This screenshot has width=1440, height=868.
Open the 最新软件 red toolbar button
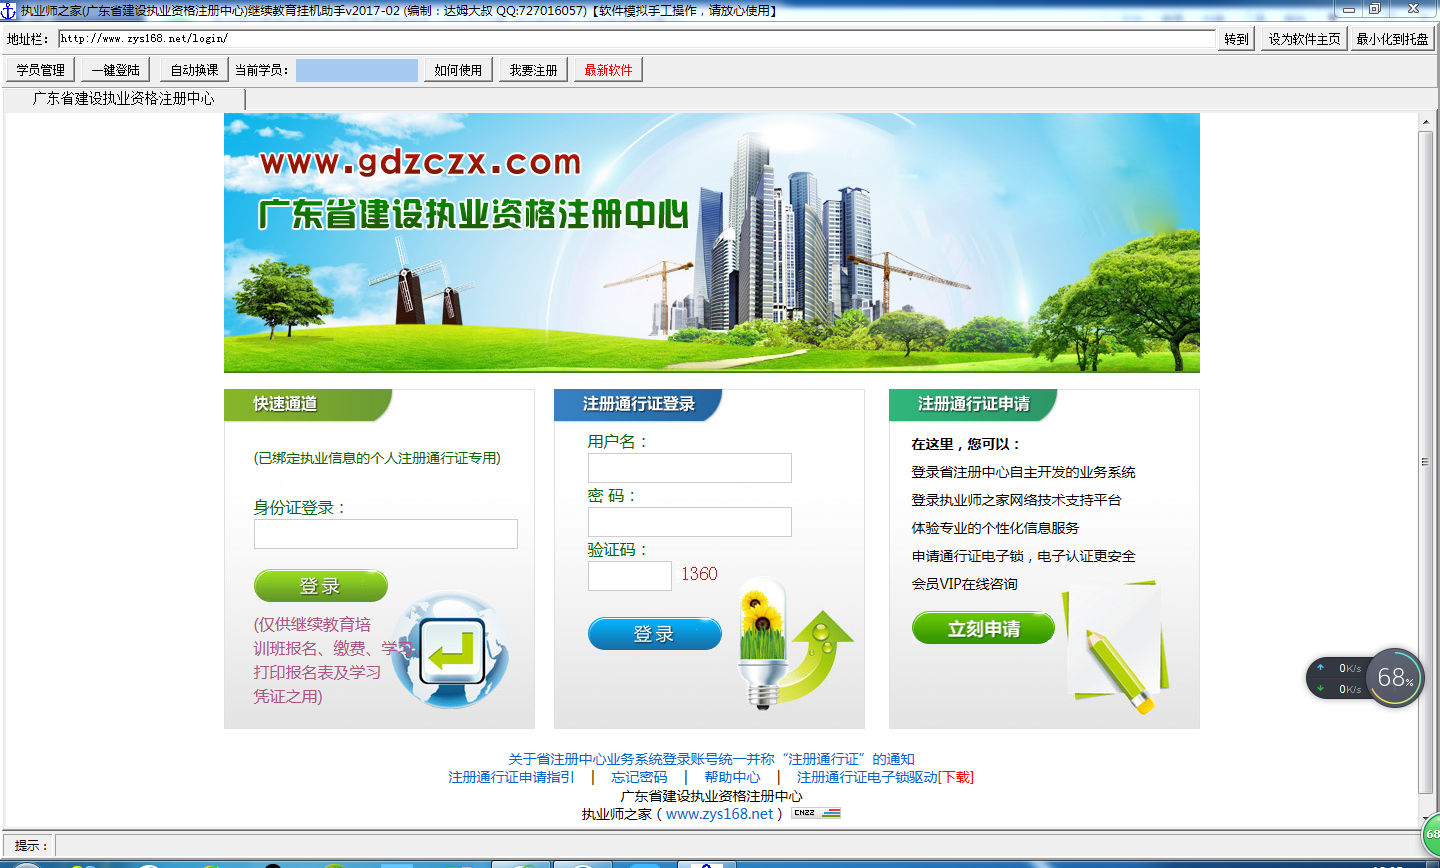pyautogui.click(x=608, y=70)
